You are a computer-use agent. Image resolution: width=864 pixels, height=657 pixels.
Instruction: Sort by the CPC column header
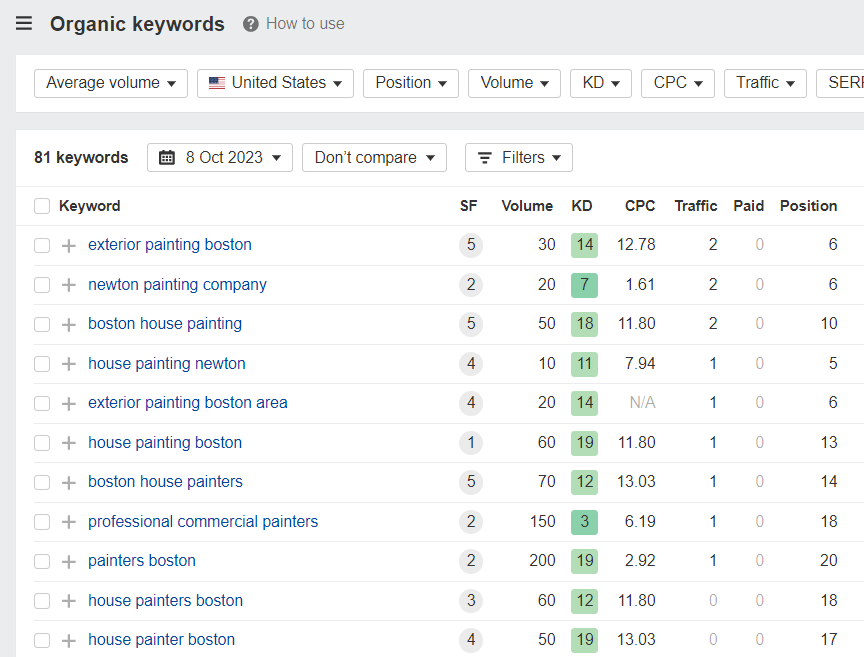click(640, 206)
